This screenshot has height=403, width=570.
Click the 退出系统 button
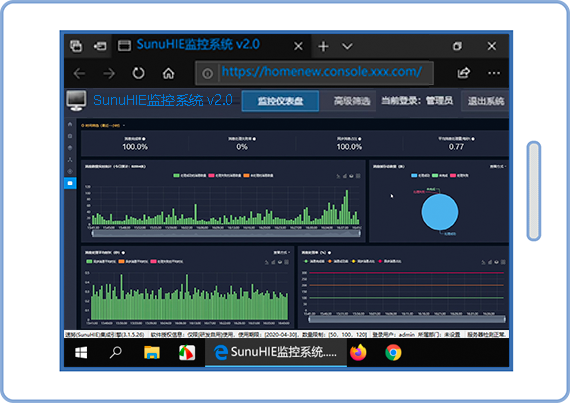tap(486, 101)
